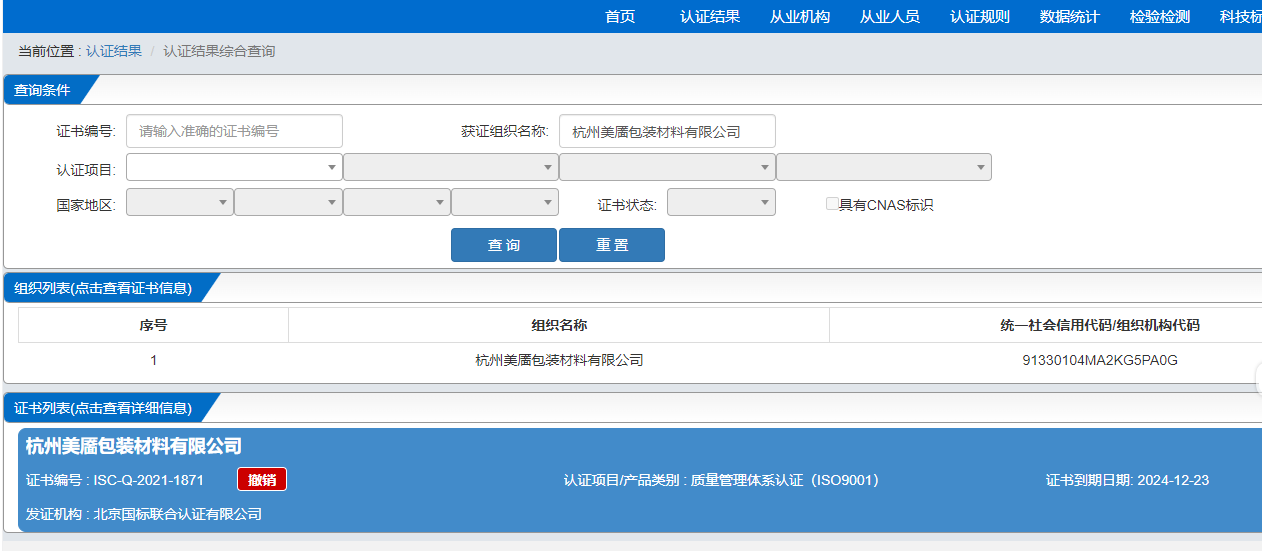Click the 获证组织名称 input field
The width and height of the screenshot is (1262, 551).
[667, 131]
